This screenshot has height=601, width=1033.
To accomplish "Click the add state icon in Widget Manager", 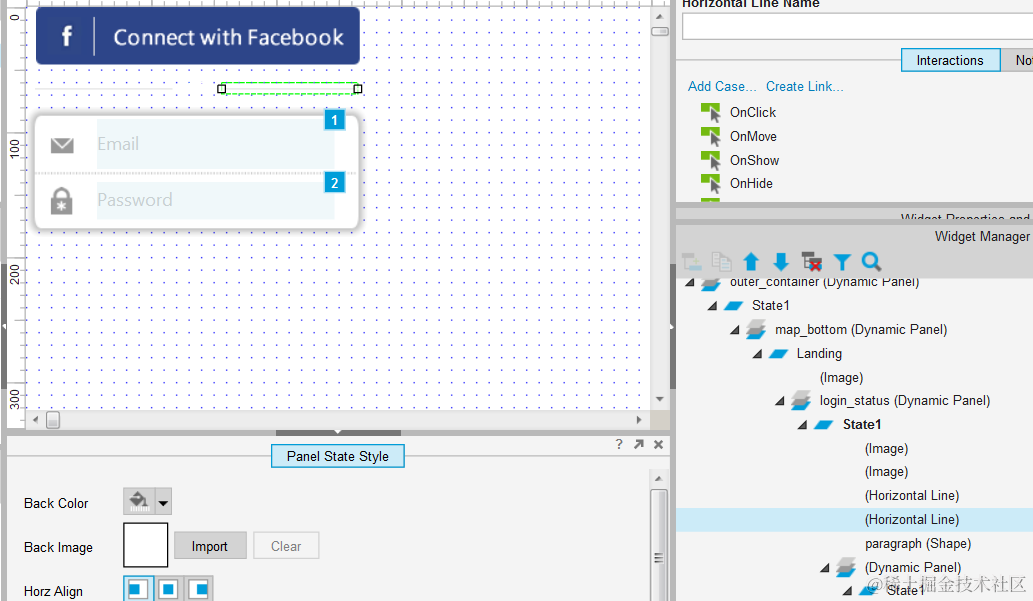I will click(x=692, y=262).
